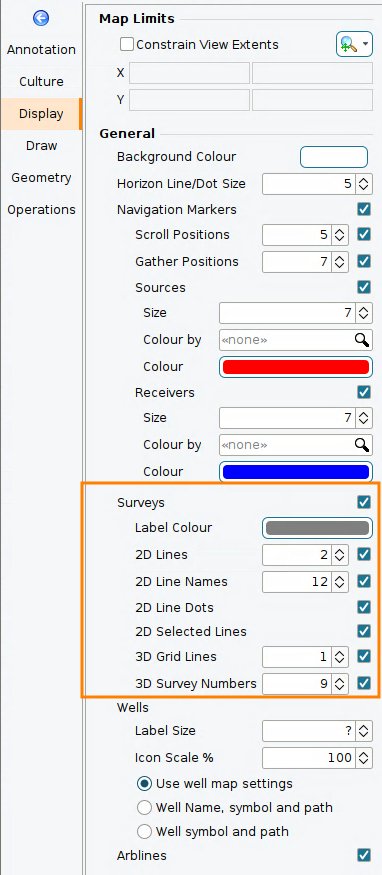Viewport: 382px width, 875px height.
Task: Click Sources Colour by input field
Action: coord(287,339)
